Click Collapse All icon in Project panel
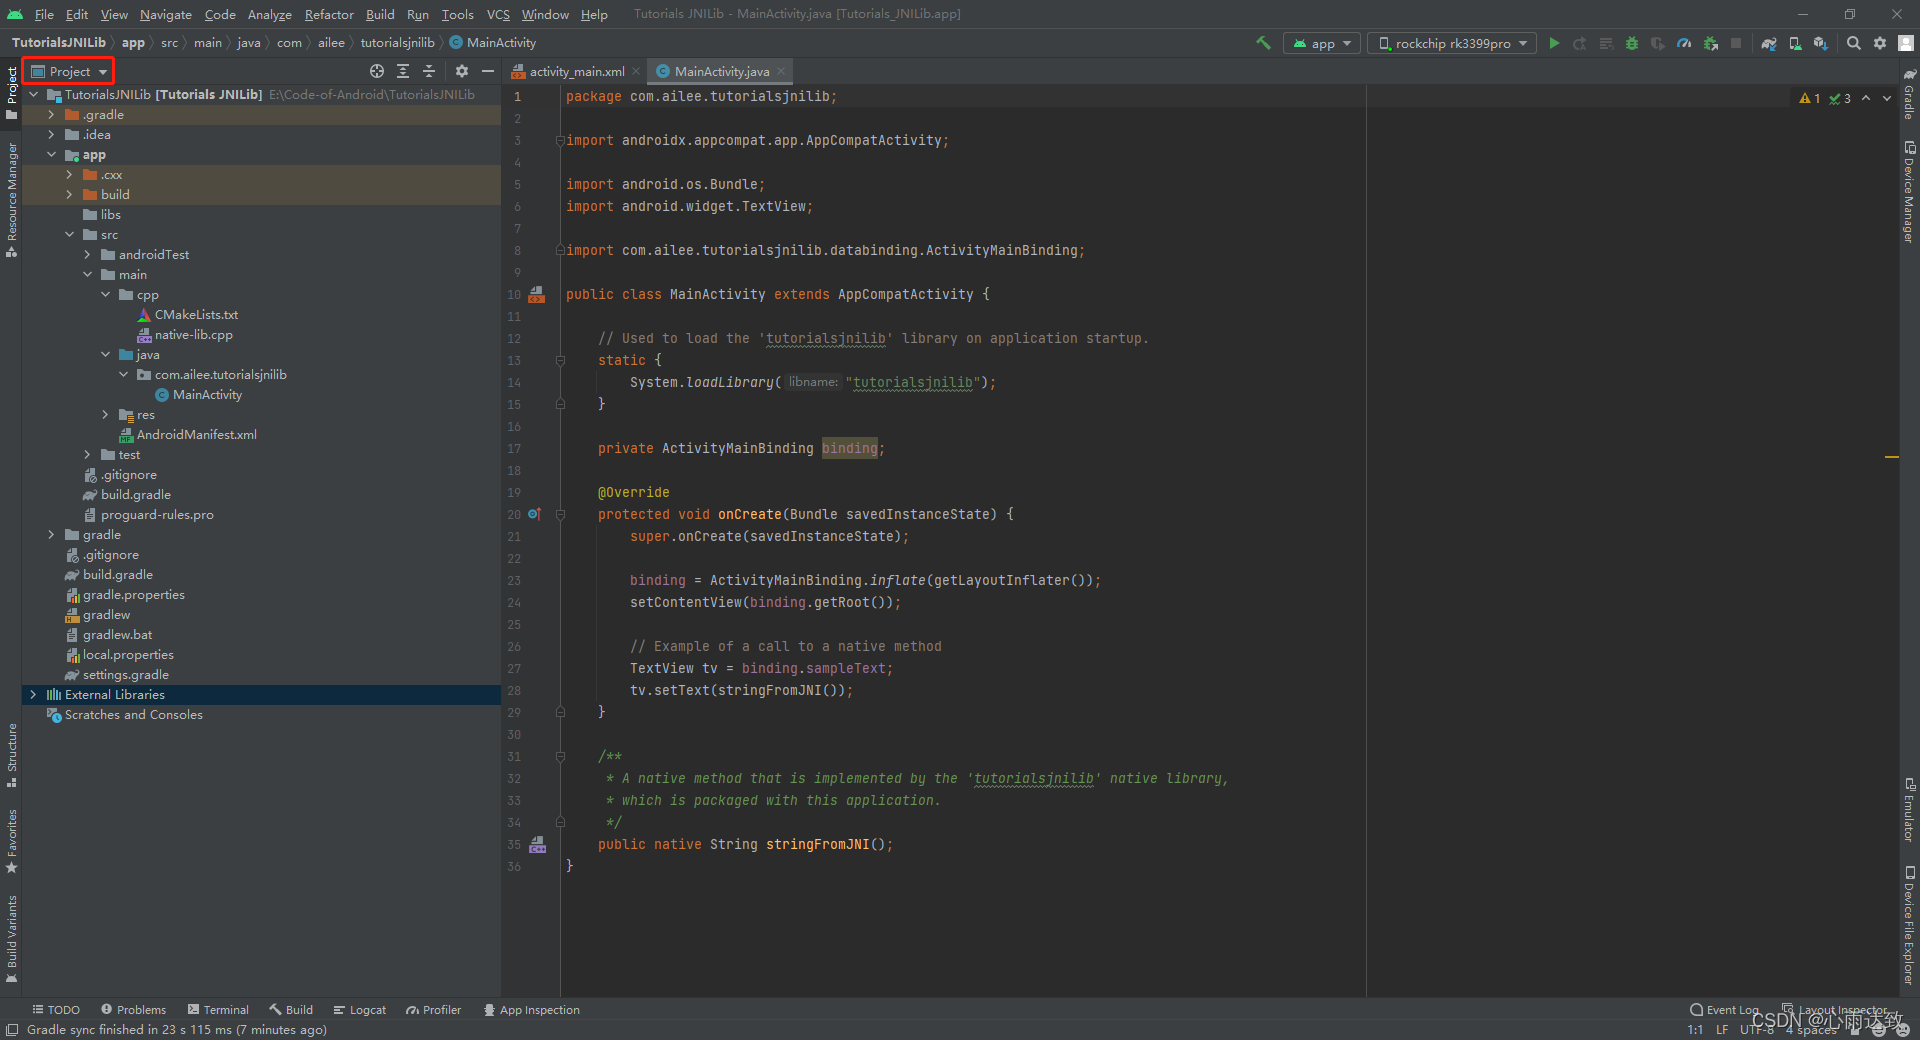The height and width of the screenshot is (1040, 1920). tap(429, 71)
